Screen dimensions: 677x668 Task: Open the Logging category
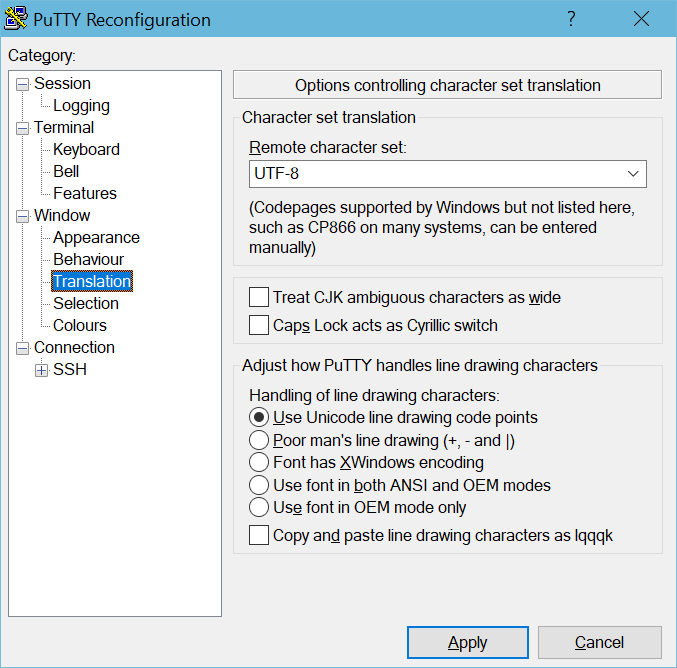click(x=81, y=105)
